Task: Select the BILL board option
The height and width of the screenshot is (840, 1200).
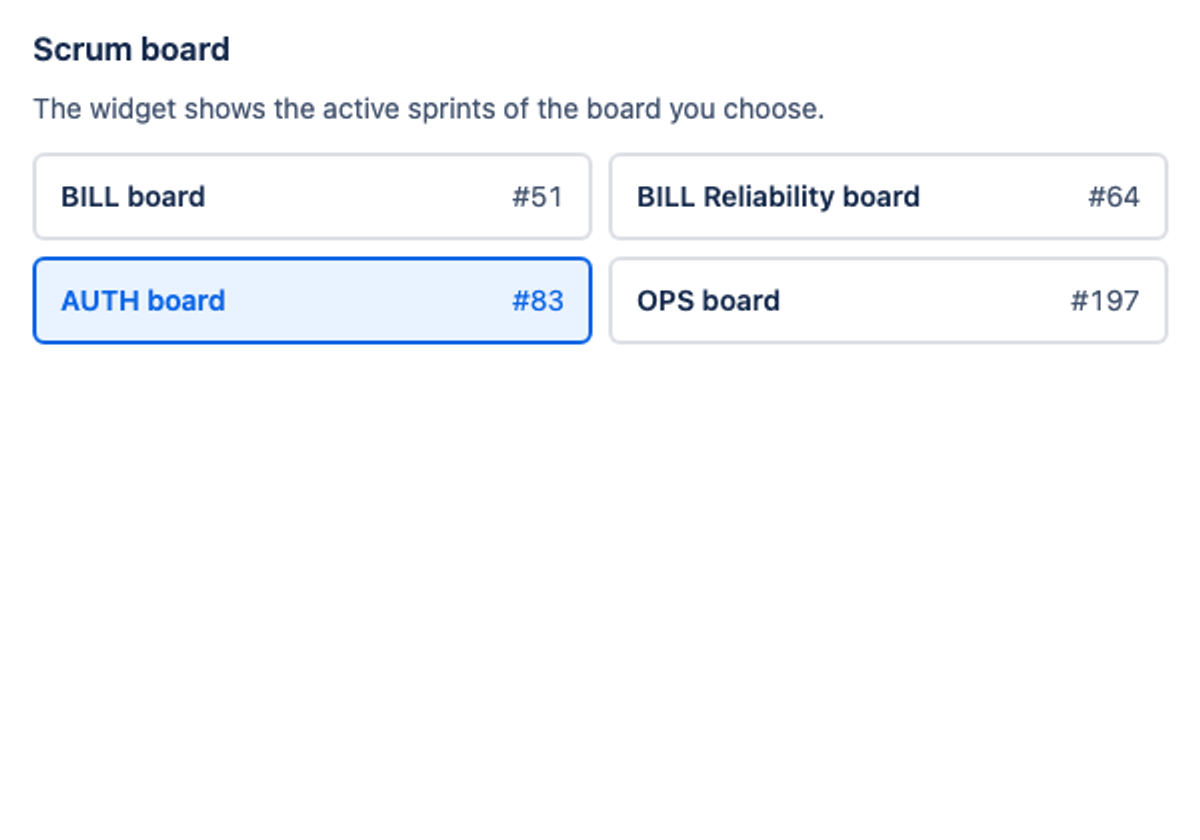Action: (312, 197)
